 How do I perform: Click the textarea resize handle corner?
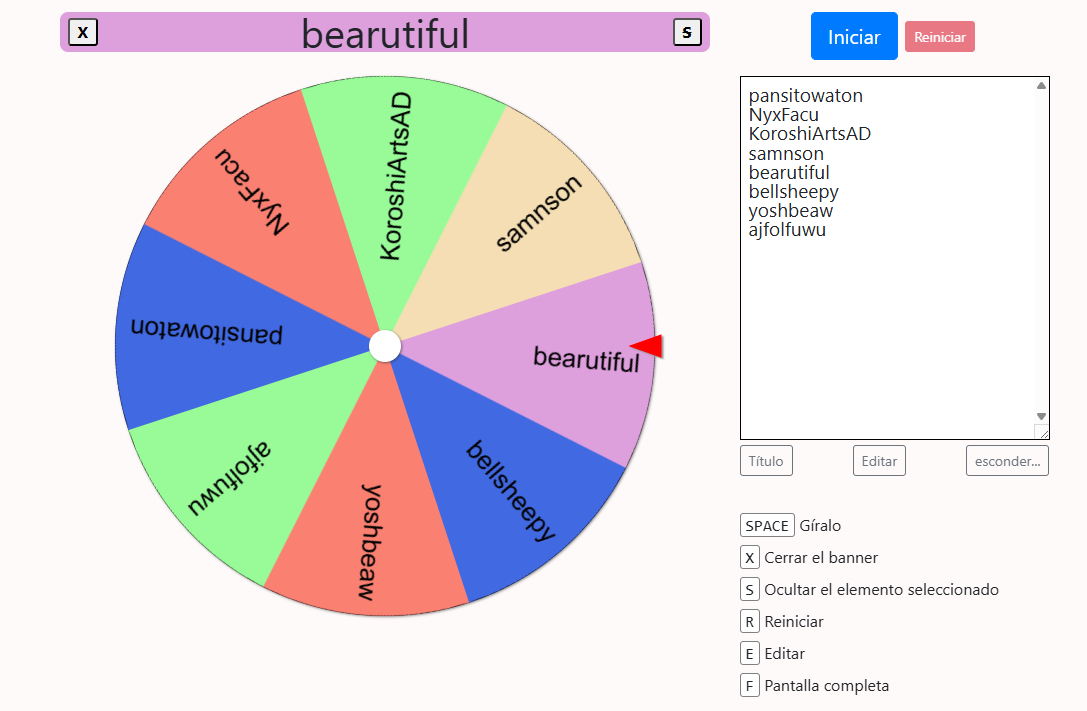coord(1041,431)
